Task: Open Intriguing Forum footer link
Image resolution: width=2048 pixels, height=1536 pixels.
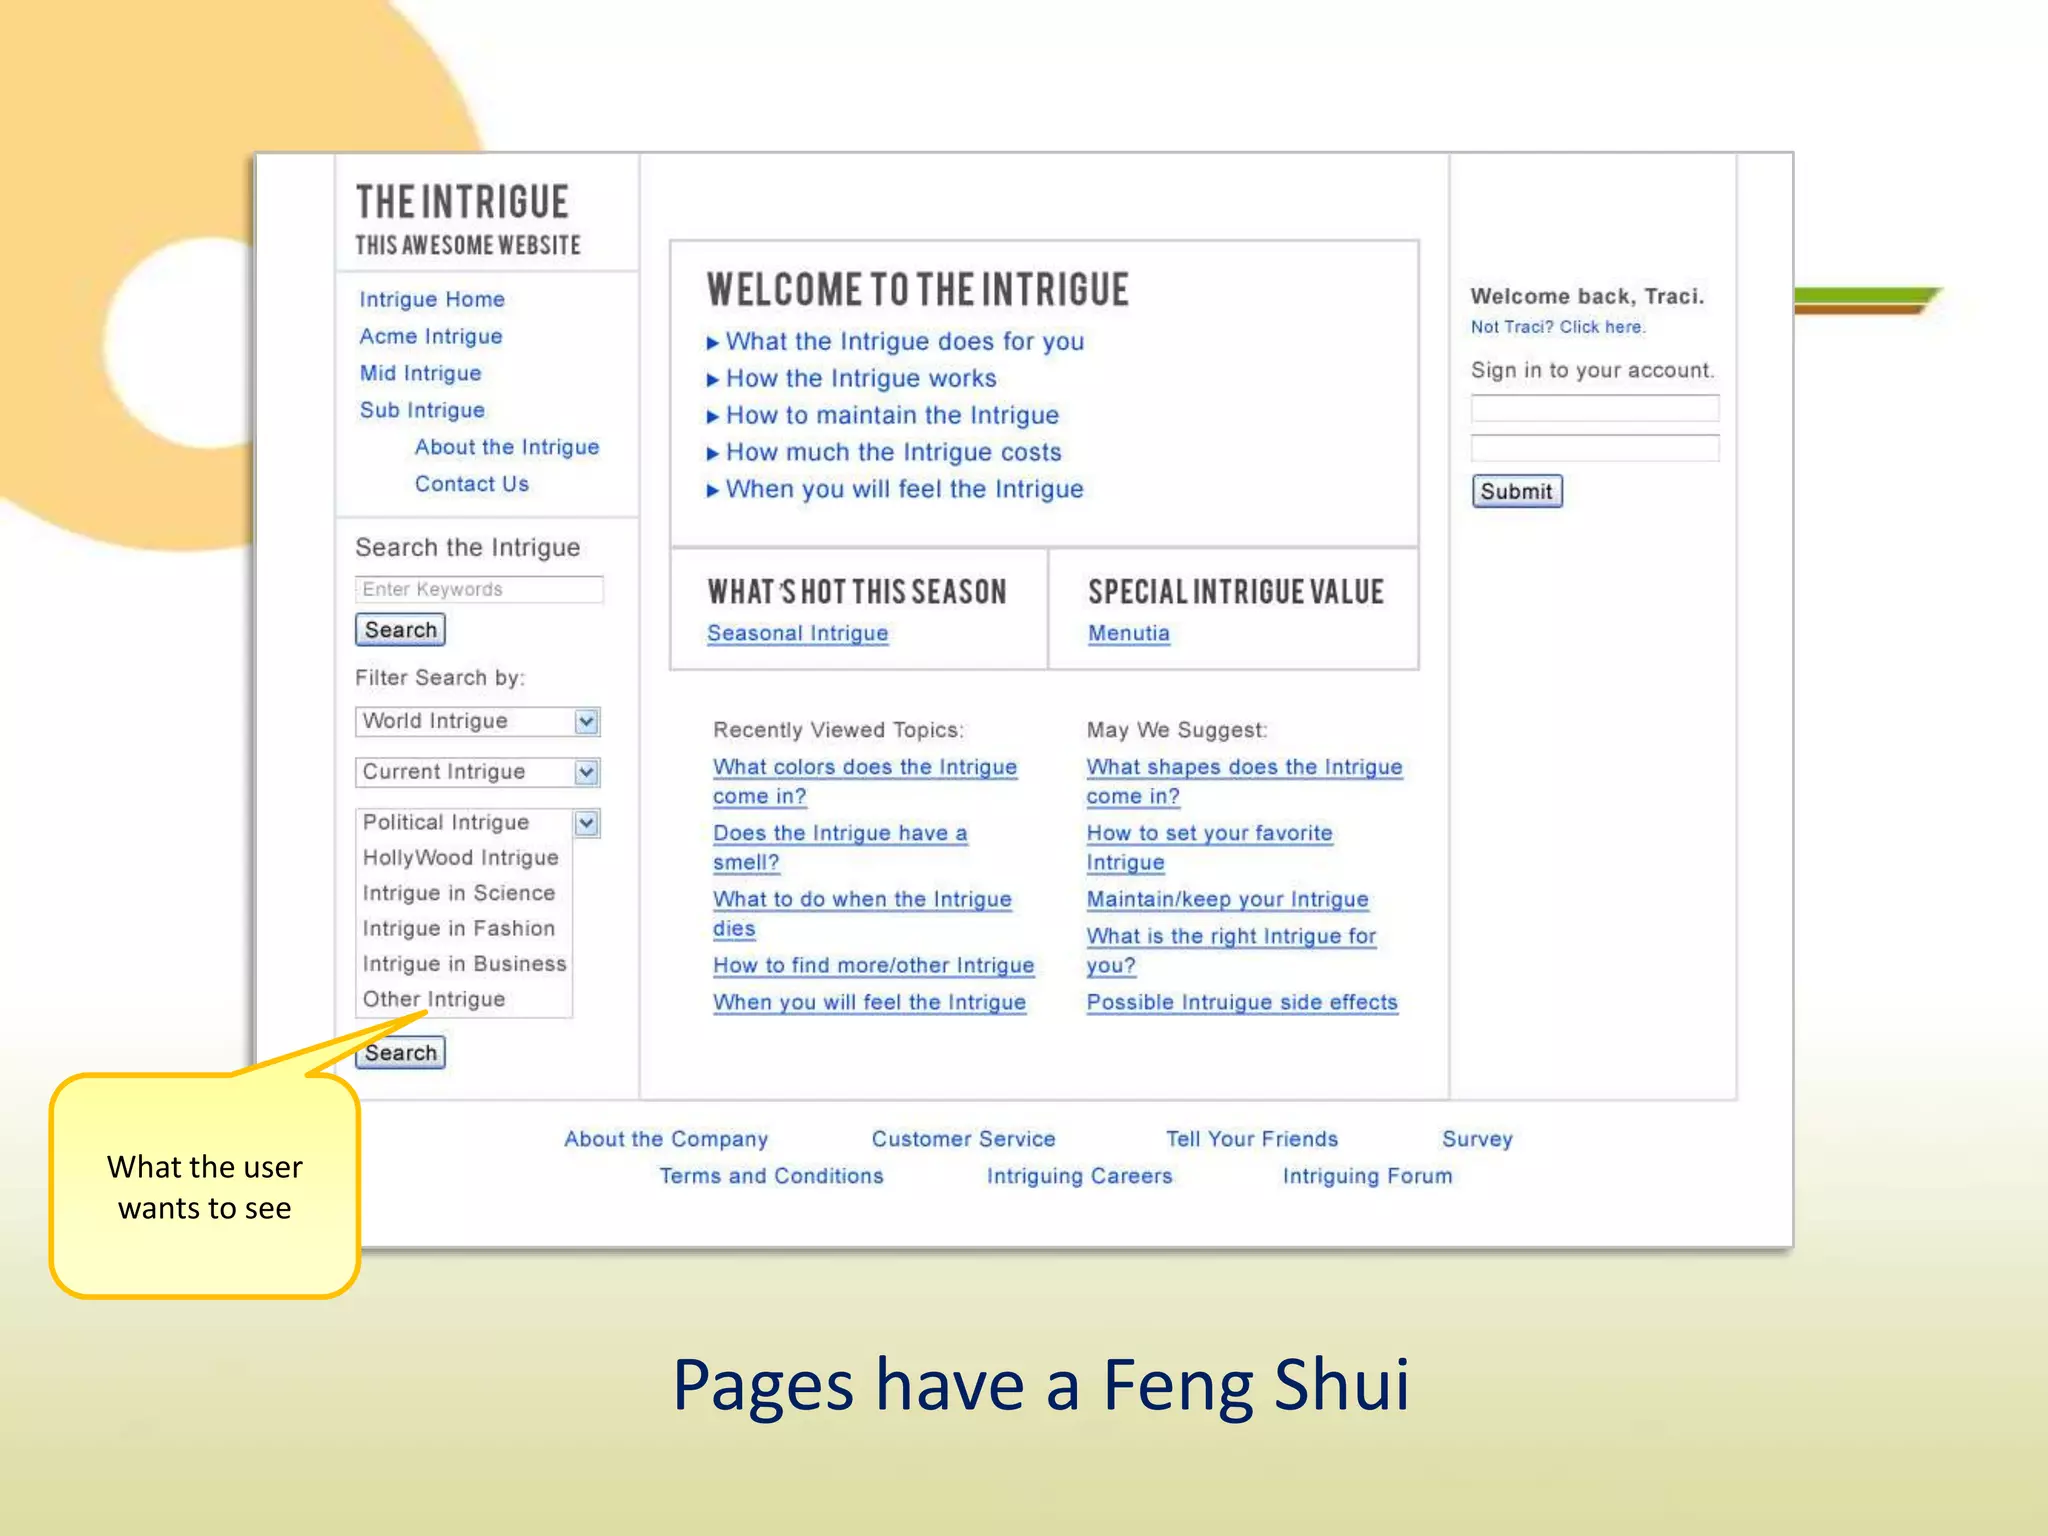Action: (1368, 1176)
